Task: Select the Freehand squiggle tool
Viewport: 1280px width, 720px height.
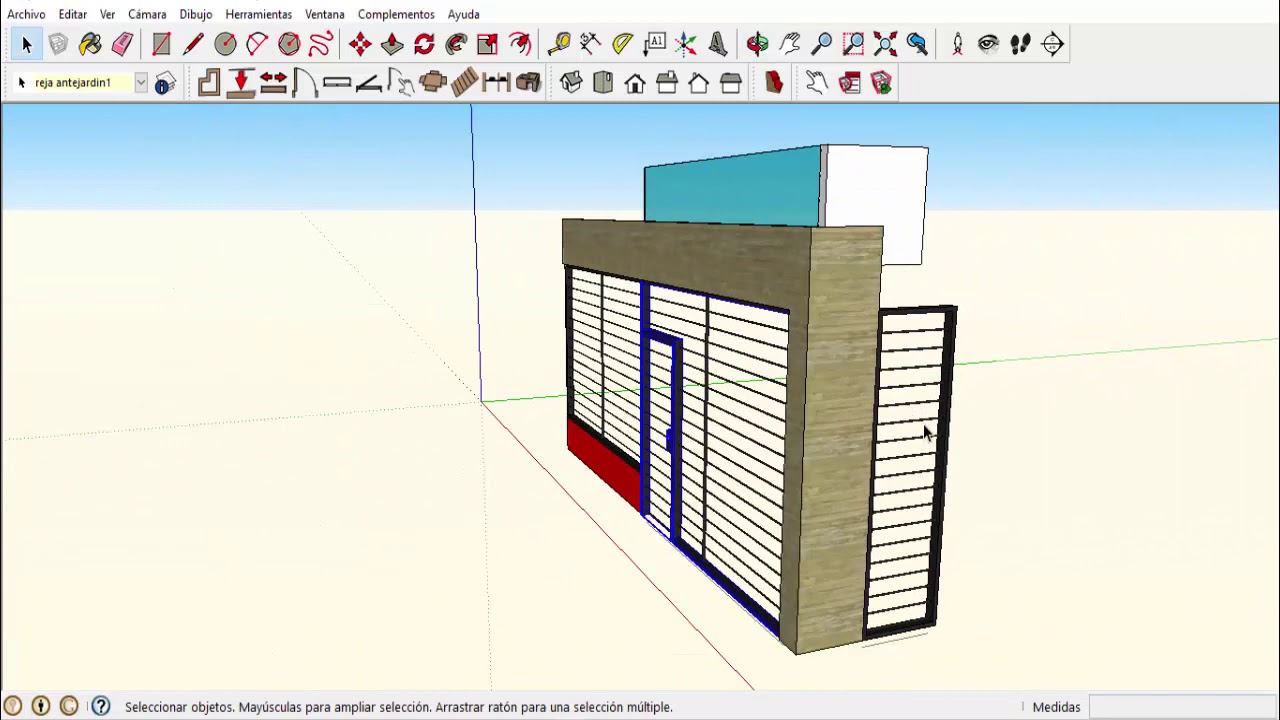Action: [321, 44]
